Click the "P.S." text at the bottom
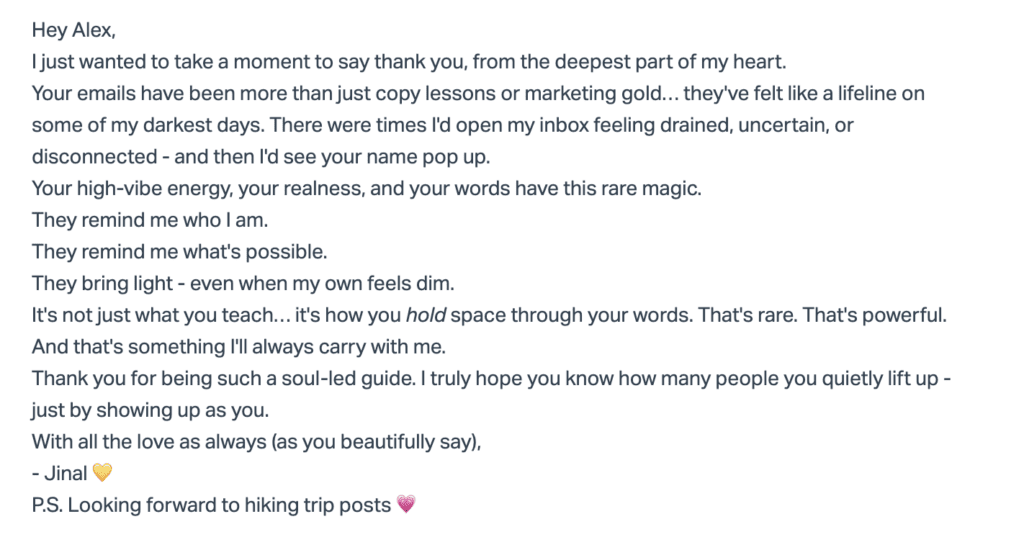This screenshot has height=537, width=1024. 51,505
